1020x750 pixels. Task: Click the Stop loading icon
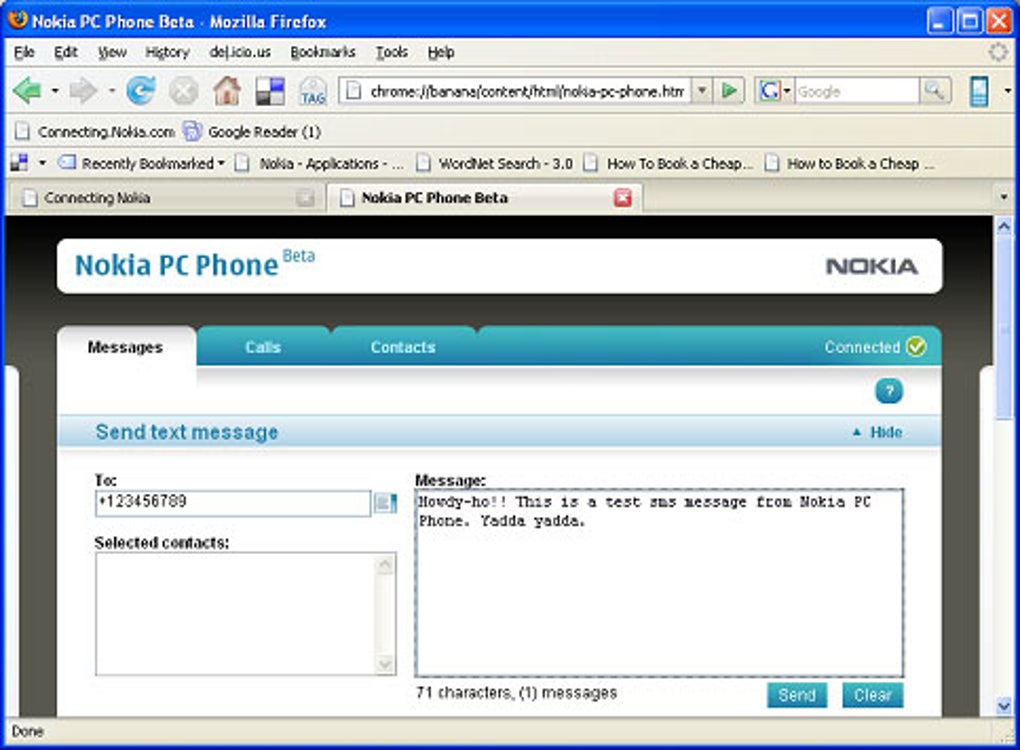(x=184, y=91)
